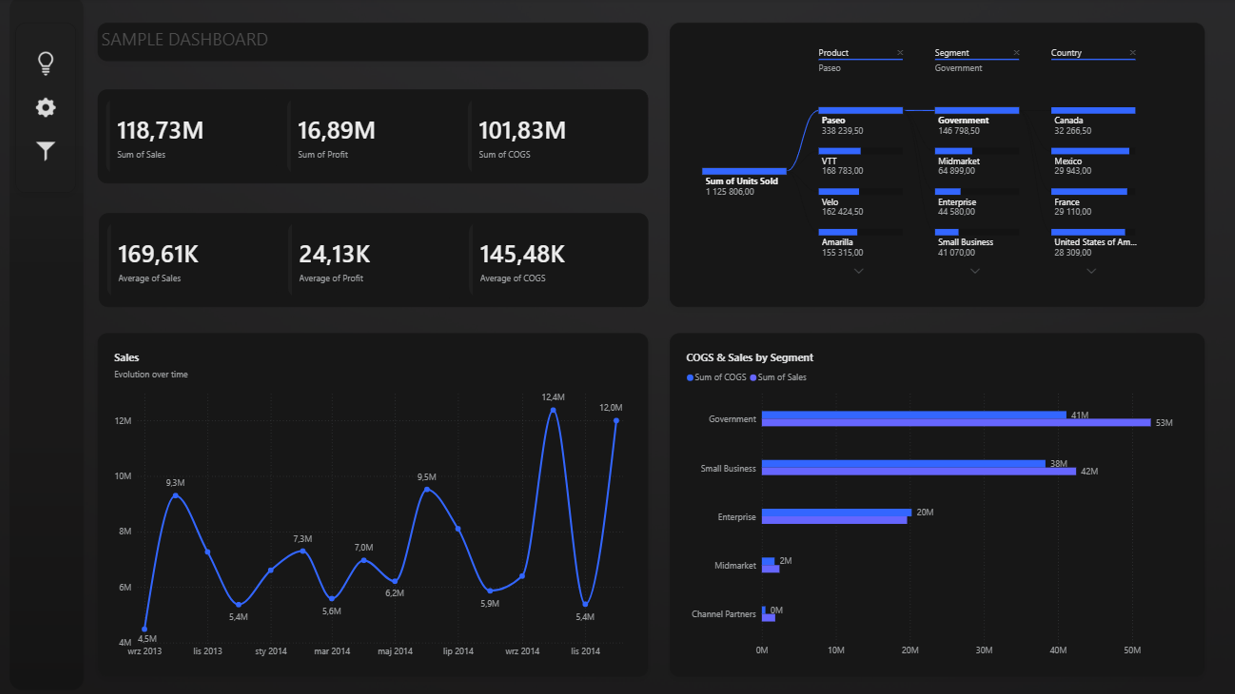
Task: Click the Channel Partners axis label
Action: point(724,614)
